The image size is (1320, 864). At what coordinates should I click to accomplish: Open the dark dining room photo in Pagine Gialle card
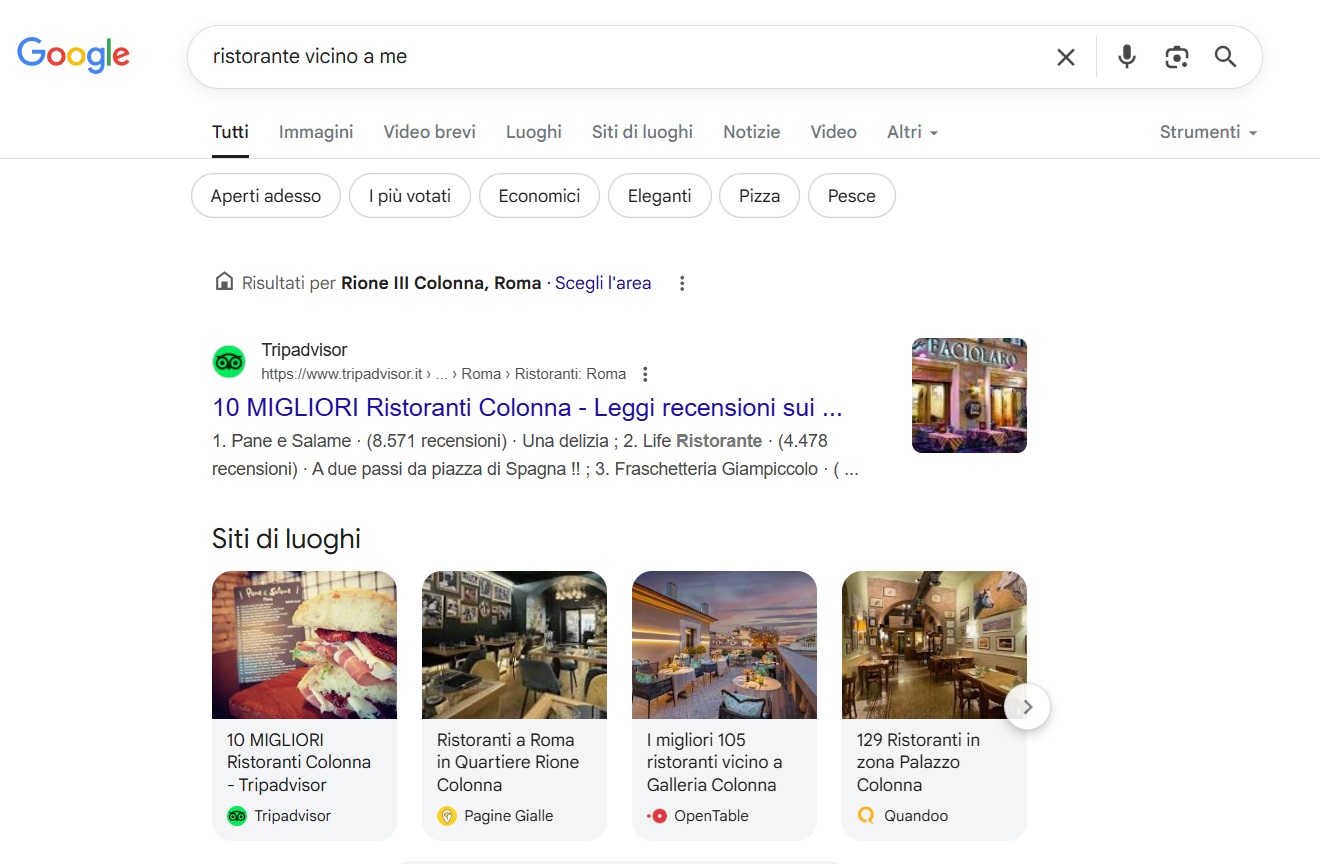pyautogui.click(x=514, y=645)
